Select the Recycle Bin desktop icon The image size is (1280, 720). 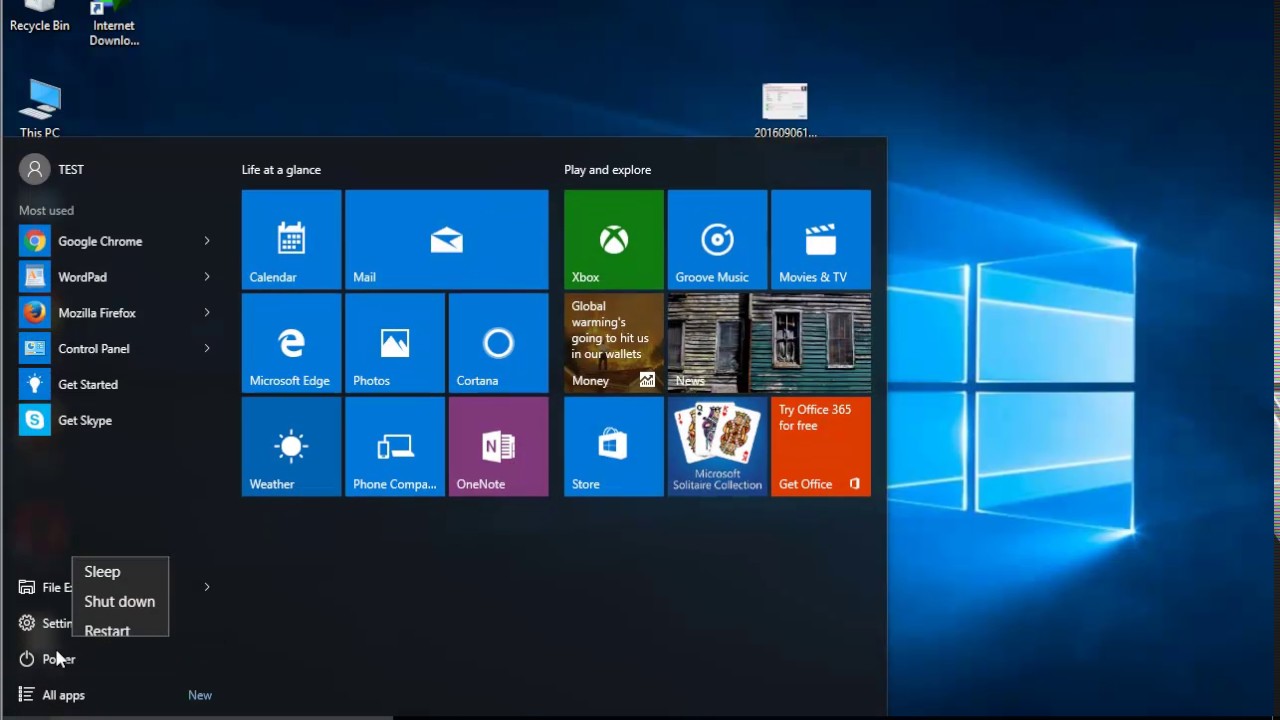coord(40,17)
